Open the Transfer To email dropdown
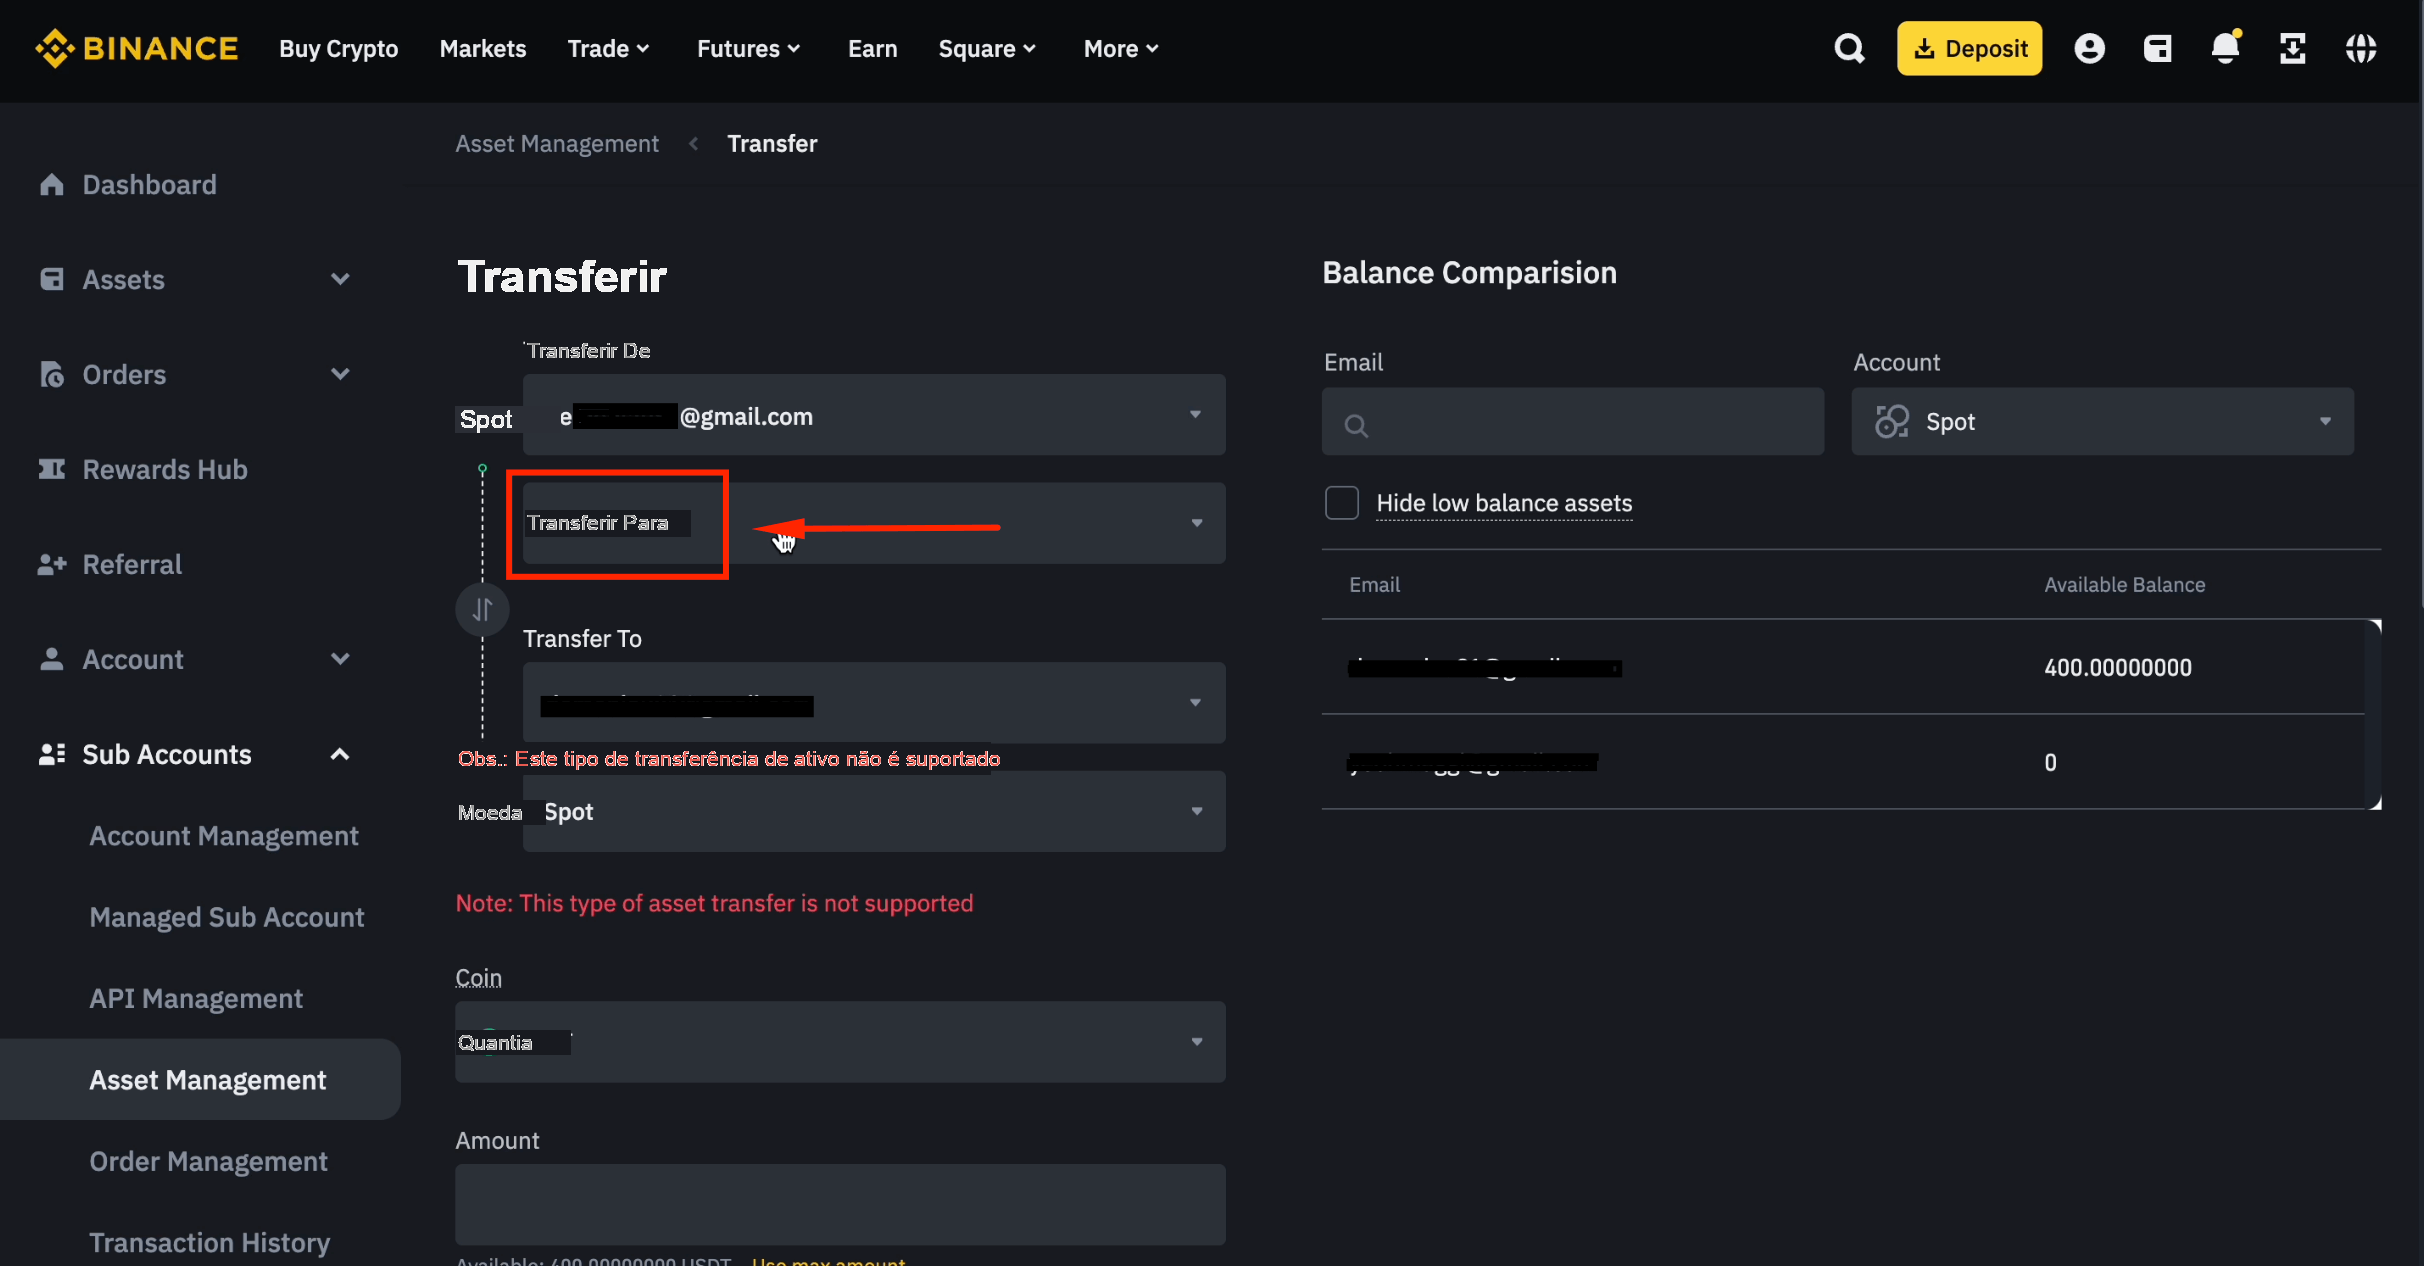This screenshot has width=2424, height=1266. pos(874,702)
